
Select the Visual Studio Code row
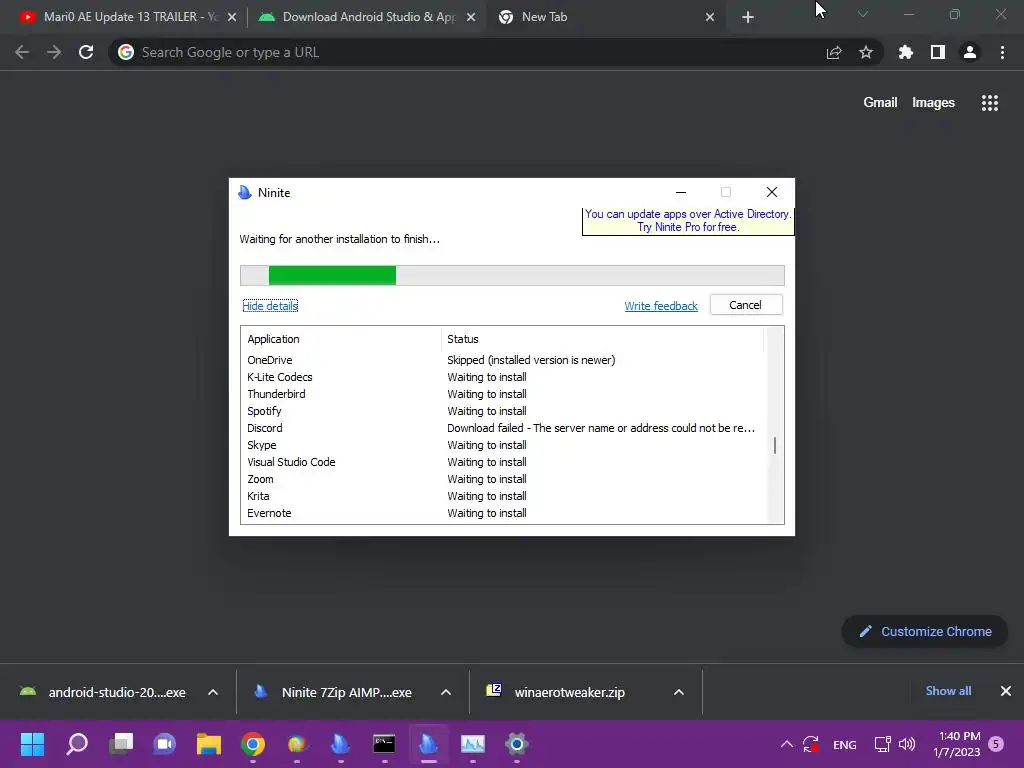pos(503,462)
